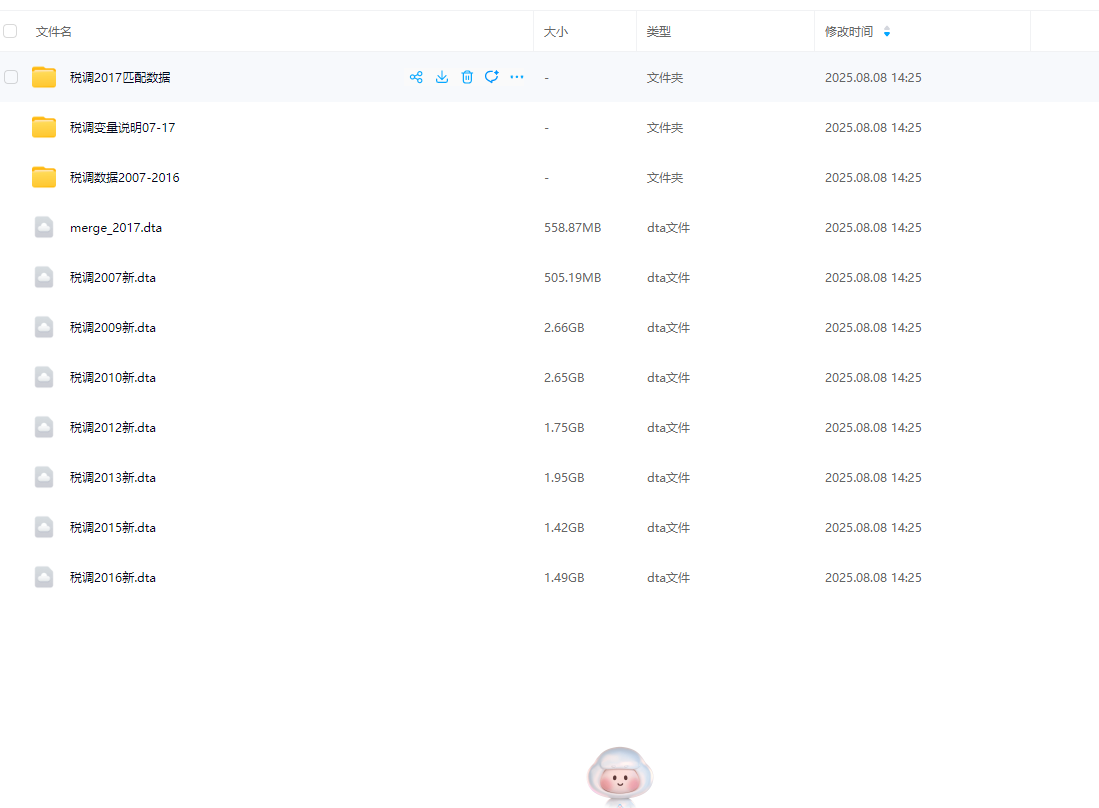Toggle sort order by 修改时间 arrow
Viewport: 1099px width, 808px height.
(887, 32)
